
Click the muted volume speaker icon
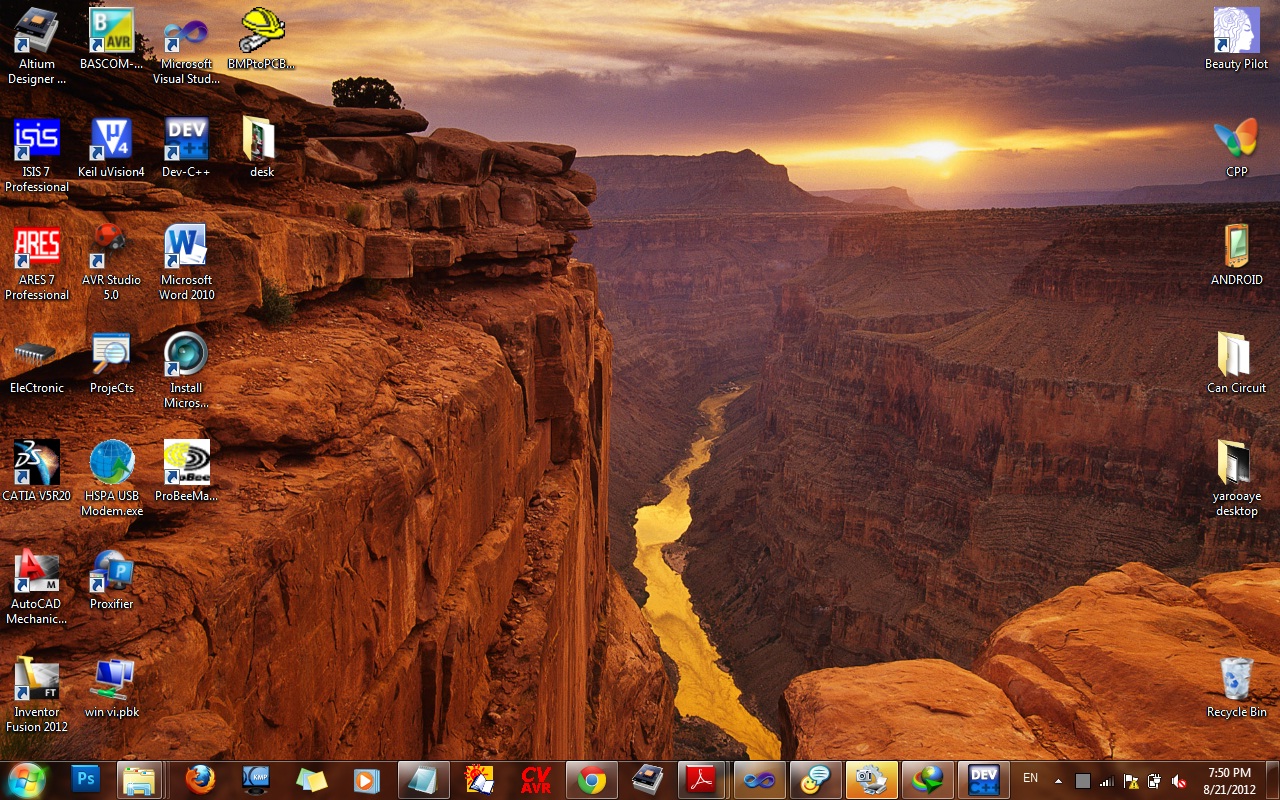(x=1179, y=780)
